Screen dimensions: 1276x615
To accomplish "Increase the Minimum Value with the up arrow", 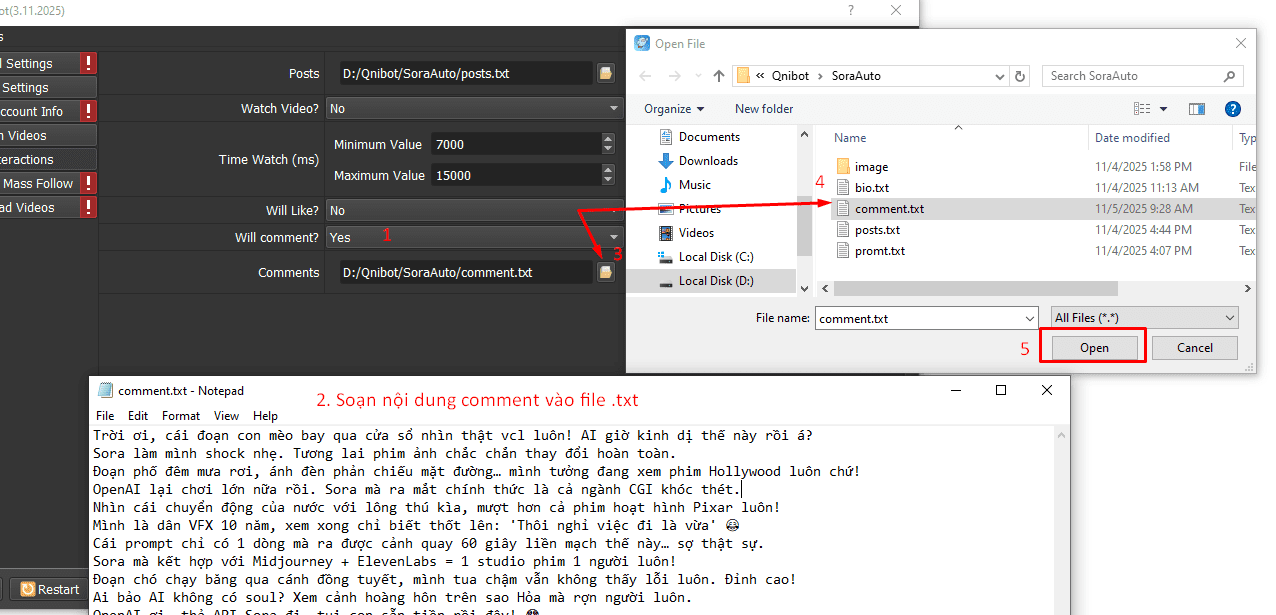I will (x=608, y=140).
